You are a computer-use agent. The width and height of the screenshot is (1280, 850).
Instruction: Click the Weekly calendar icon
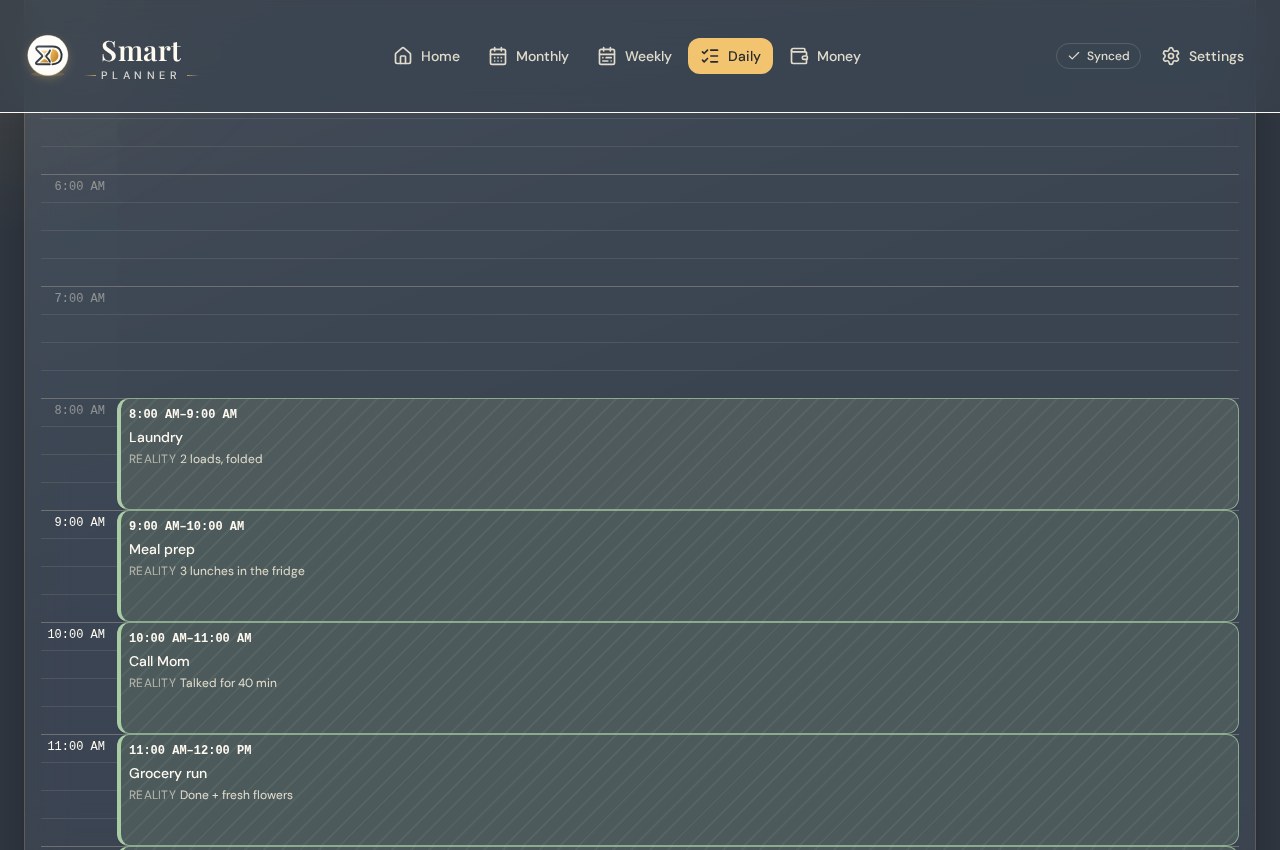pos(607,56)
